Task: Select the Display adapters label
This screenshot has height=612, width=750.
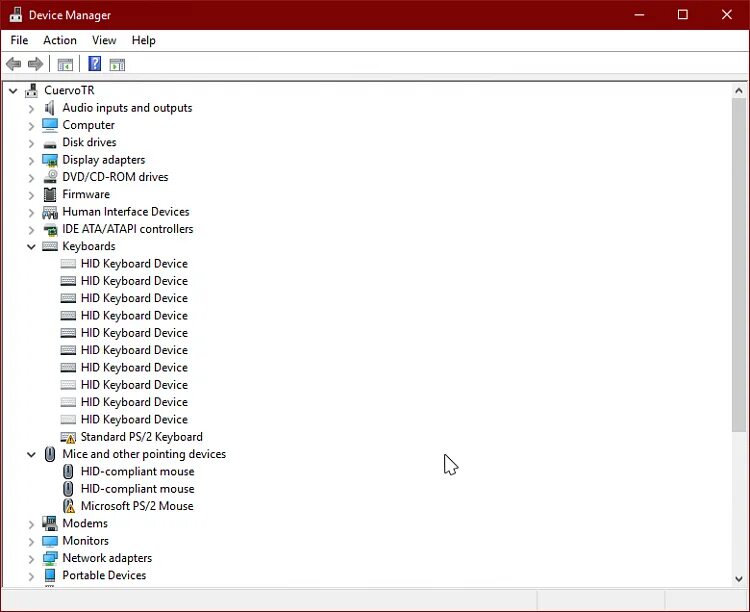Action: [x=104, y=160]
